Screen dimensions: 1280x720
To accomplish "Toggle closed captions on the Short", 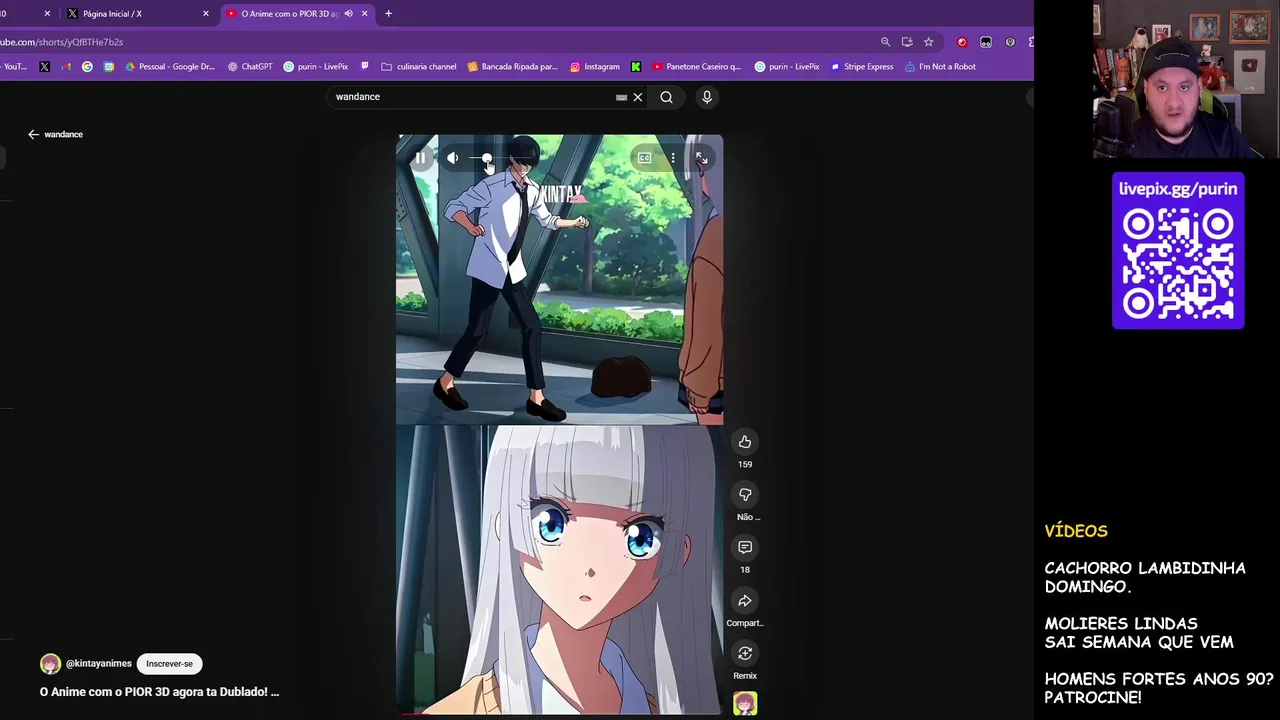I will point(645,158).
